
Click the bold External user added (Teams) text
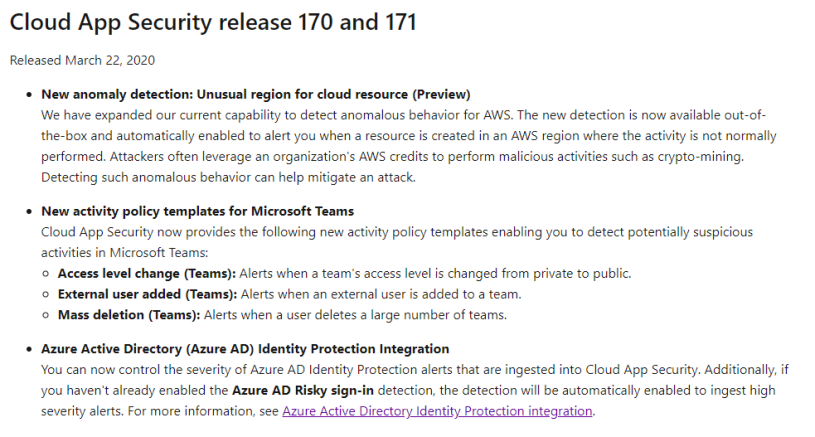[145, 294]
